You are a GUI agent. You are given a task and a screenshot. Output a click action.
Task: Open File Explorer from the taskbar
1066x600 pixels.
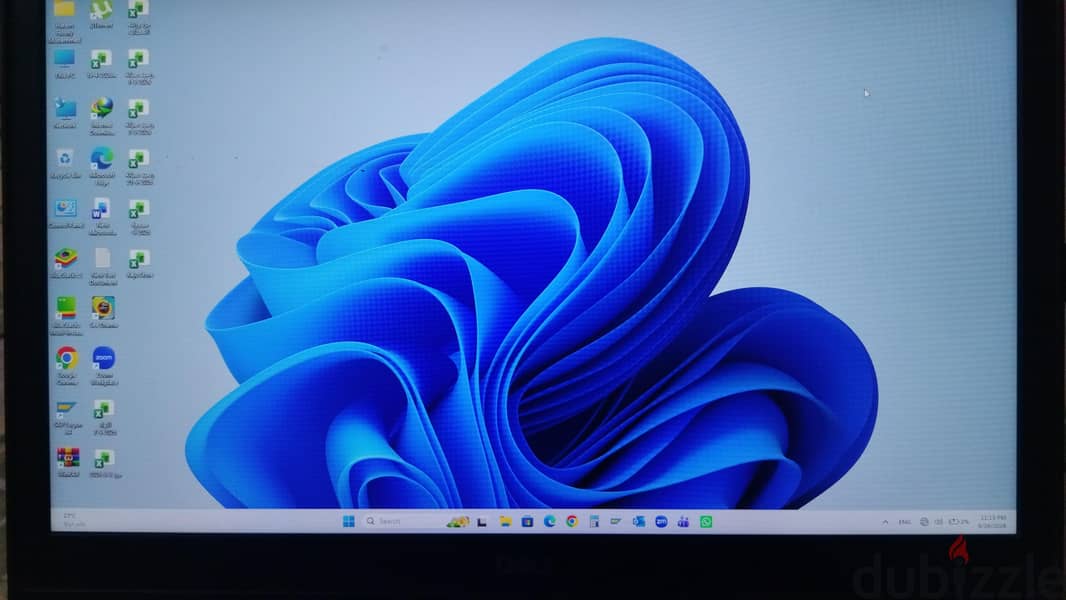coord(505,521)
